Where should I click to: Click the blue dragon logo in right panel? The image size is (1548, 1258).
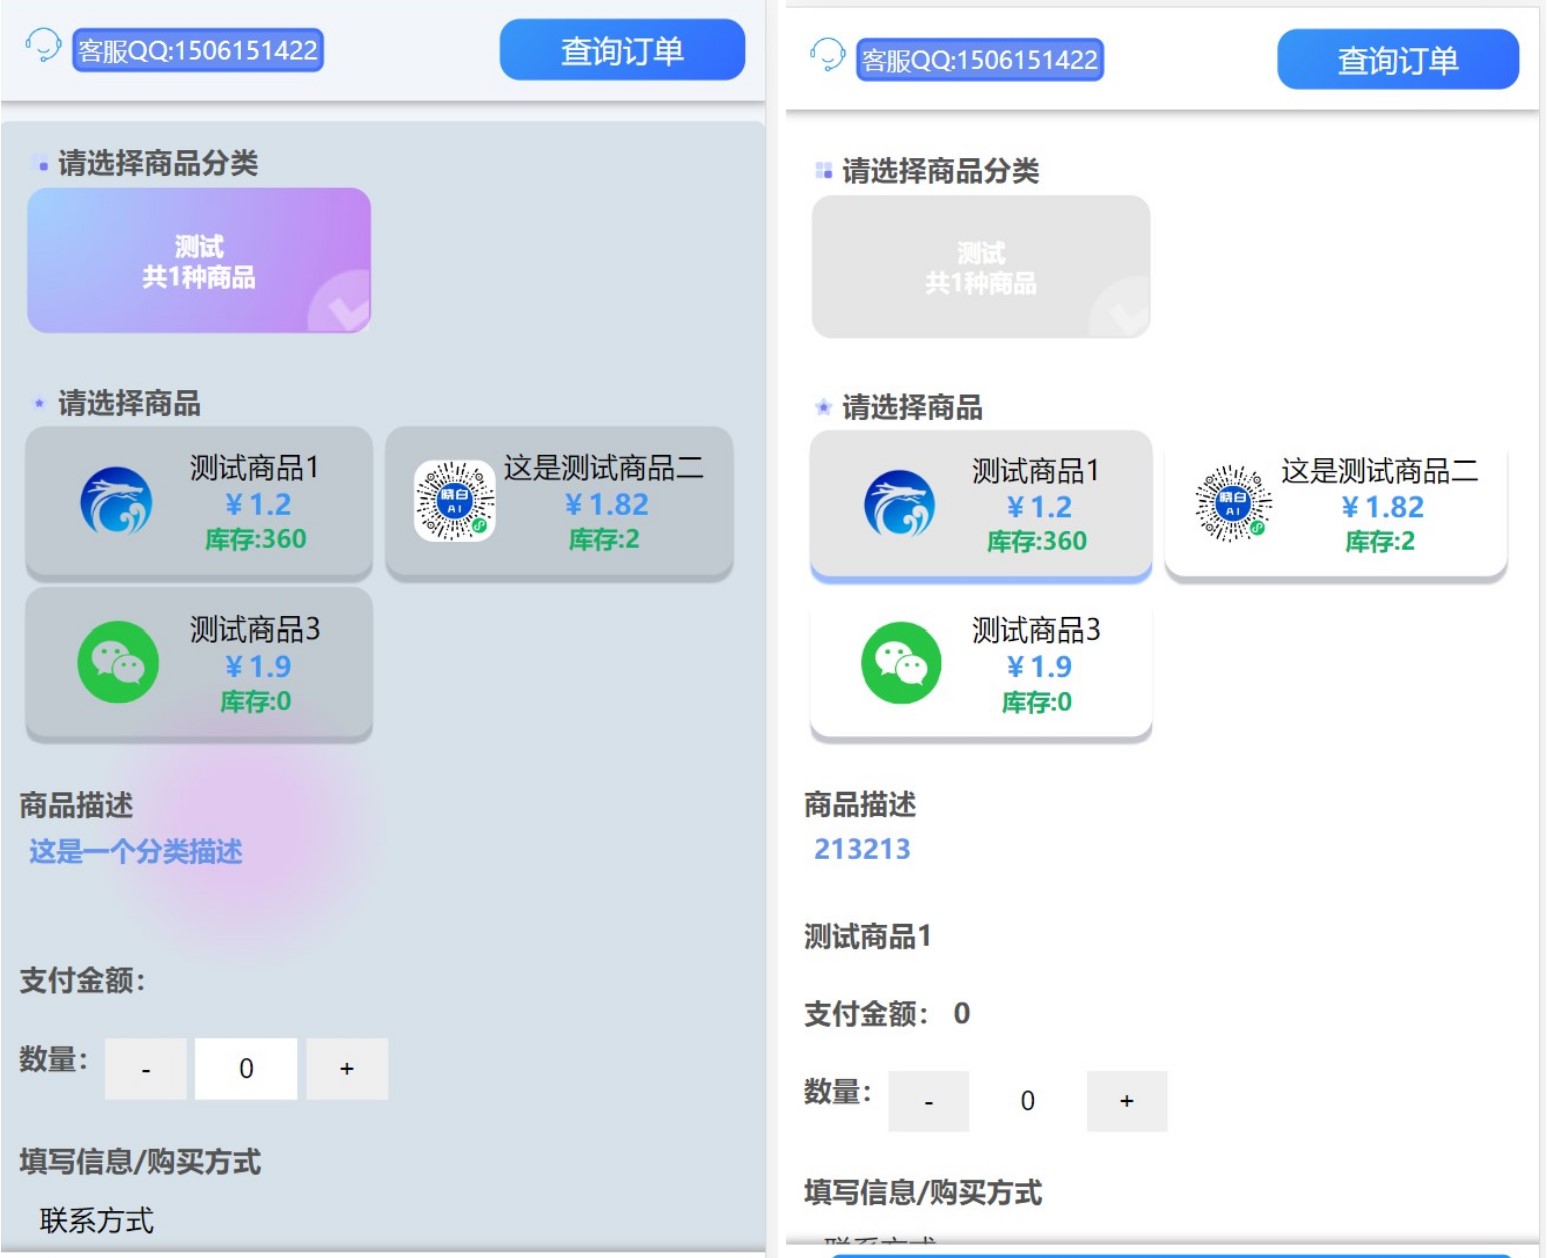click(899, 503)
